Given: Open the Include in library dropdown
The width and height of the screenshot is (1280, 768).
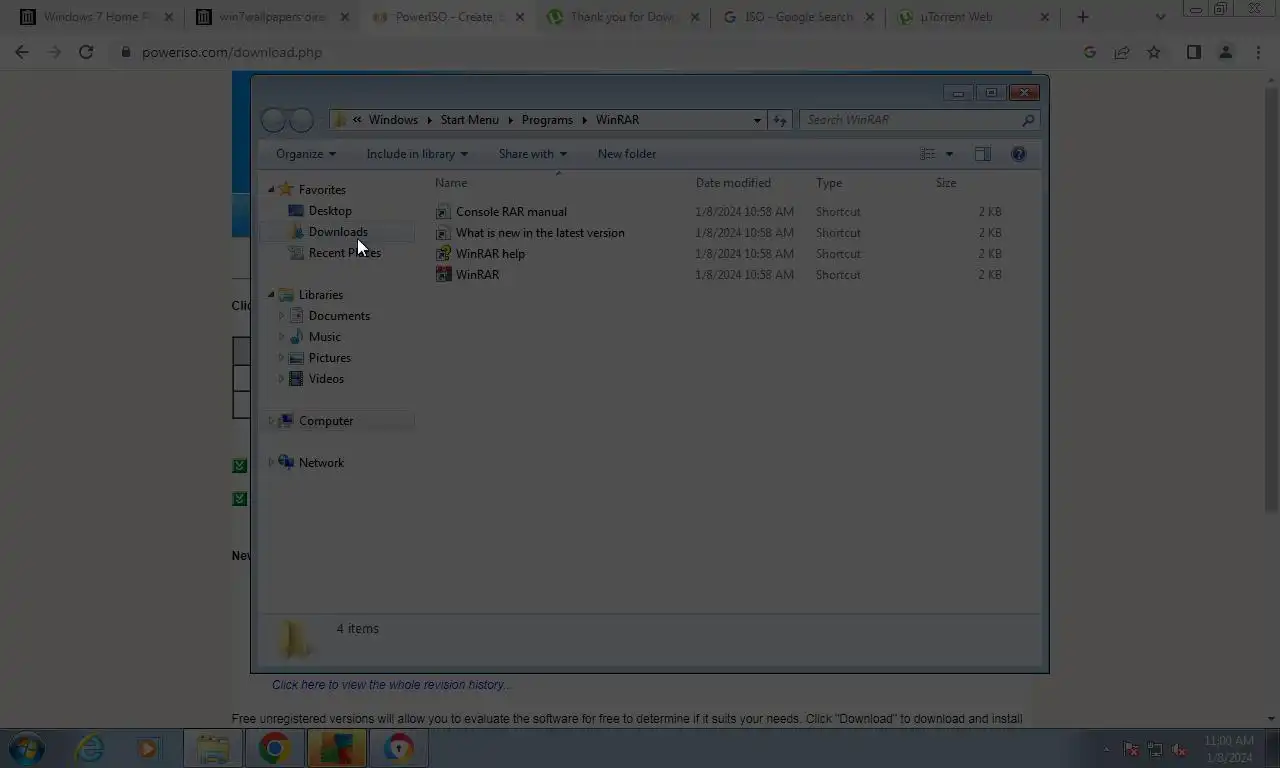Looking at the screenshot, I should tap(417, 154).
